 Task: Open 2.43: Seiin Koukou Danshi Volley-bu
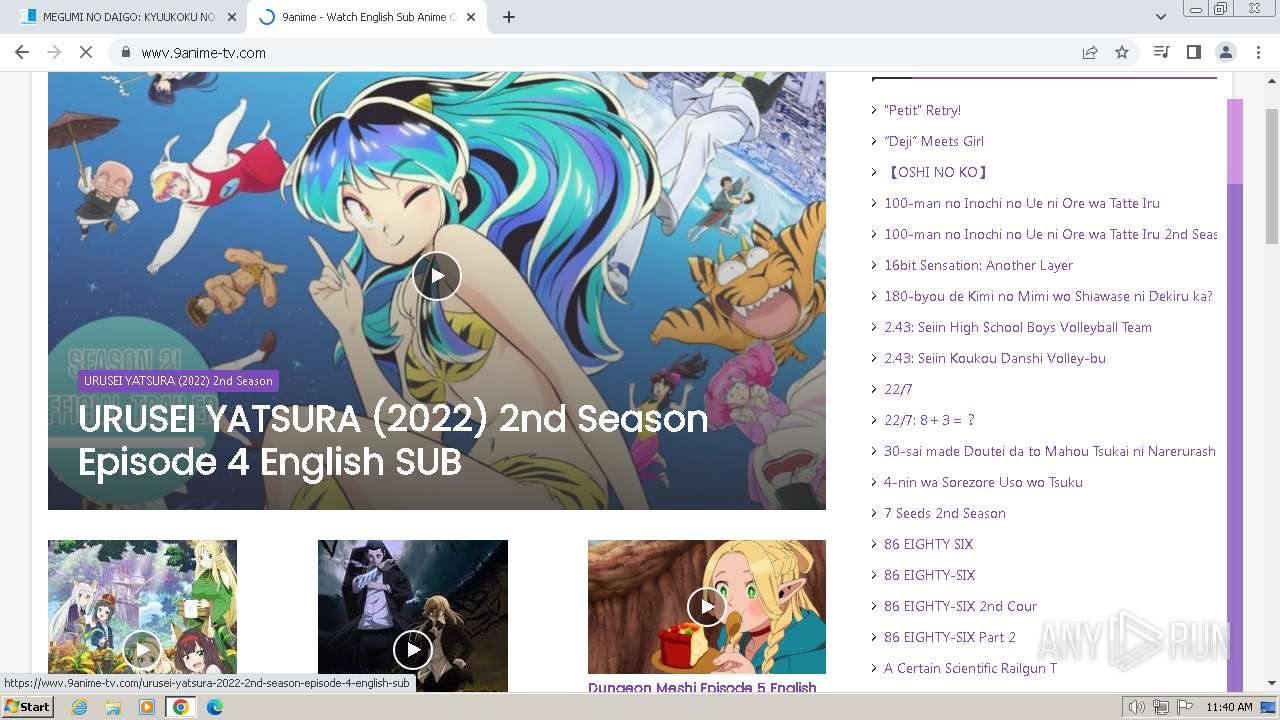(995, 358)
